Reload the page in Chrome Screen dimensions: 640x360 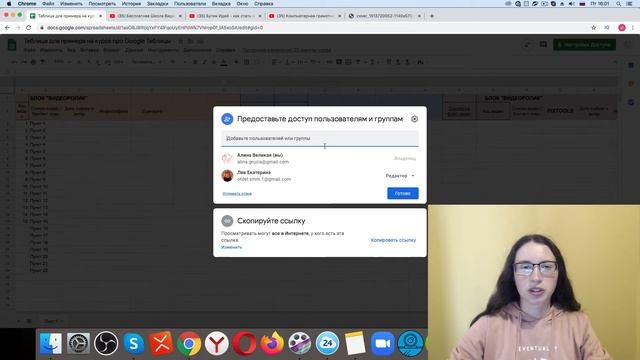coord(29,28)
